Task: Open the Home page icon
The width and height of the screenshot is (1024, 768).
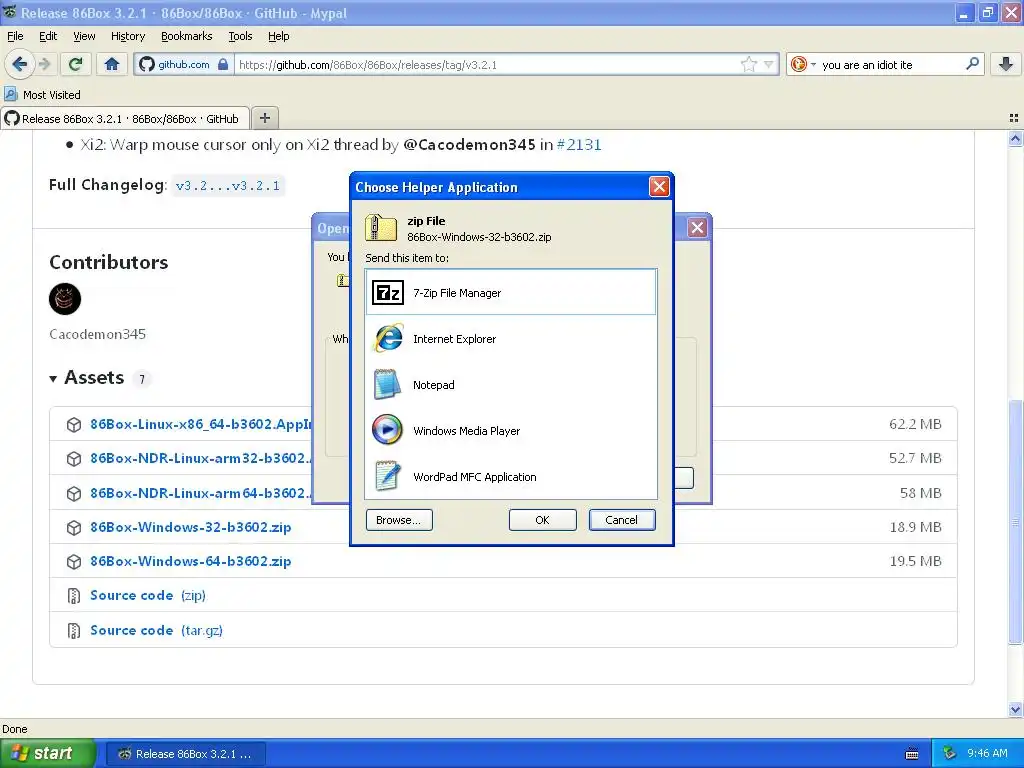Action: point(112,64)
